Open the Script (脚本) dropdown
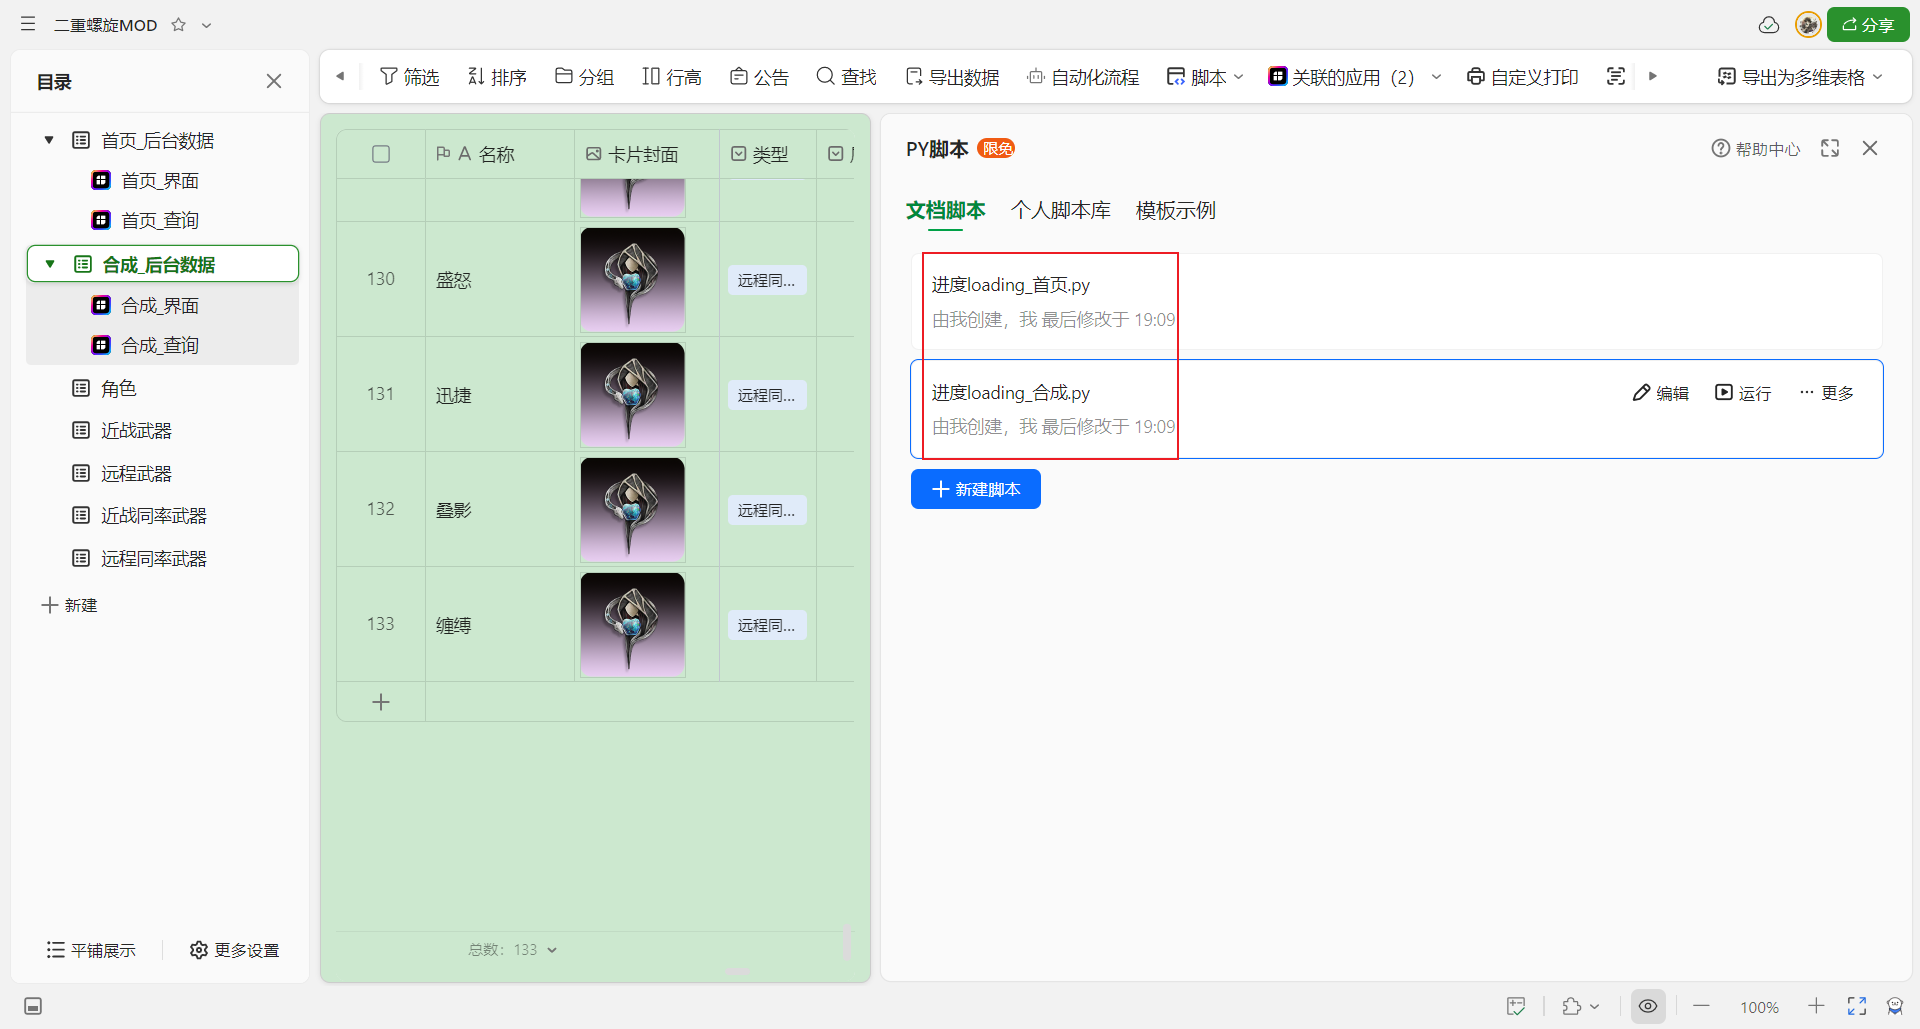Viewport: 1920px width, 1029px height. [1205, 77]
